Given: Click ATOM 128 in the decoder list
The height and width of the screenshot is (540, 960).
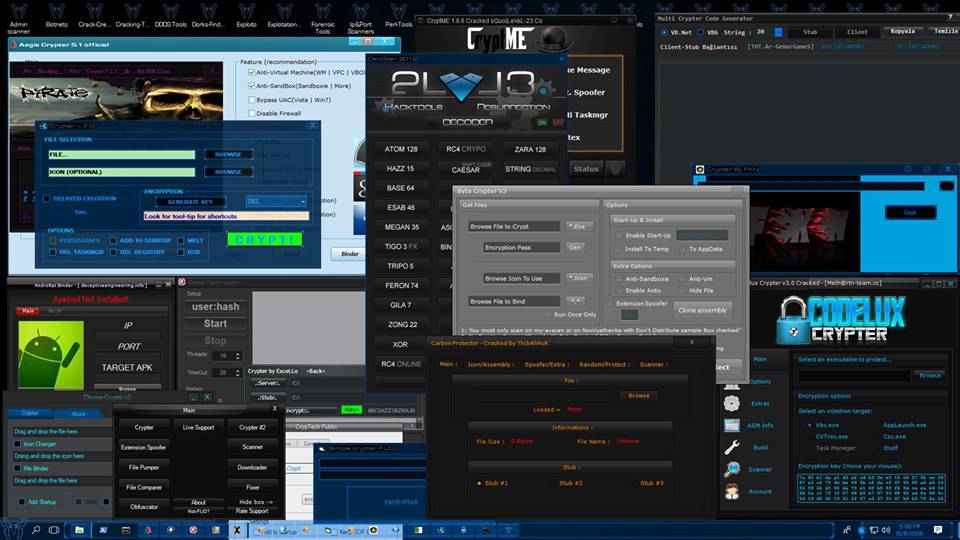Looking at the screenshot, I should 401,149.
